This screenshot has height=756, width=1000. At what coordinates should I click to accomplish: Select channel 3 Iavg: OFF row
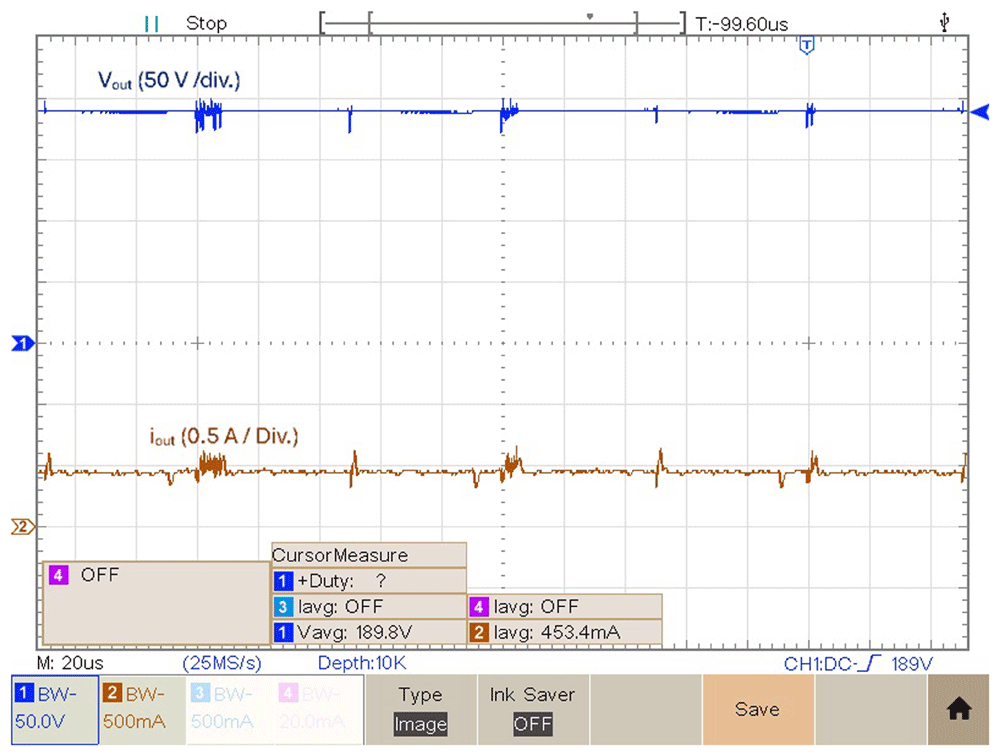(x=369, y=606)
